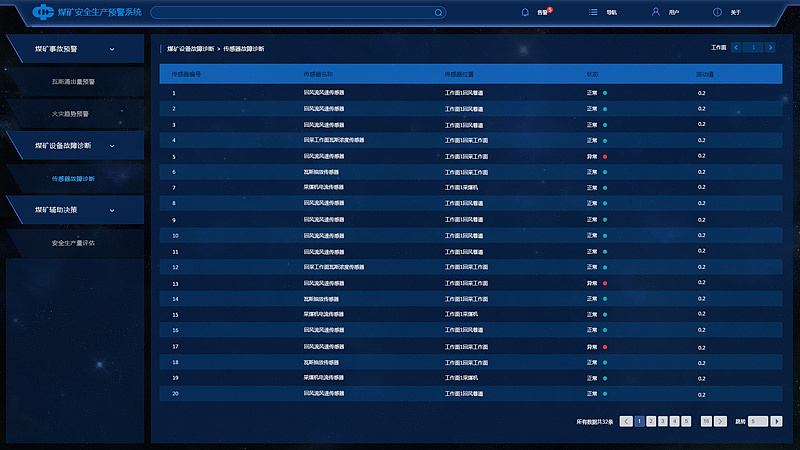
Task: Click the 导航 label in top bar
Action: click(612, 13)
